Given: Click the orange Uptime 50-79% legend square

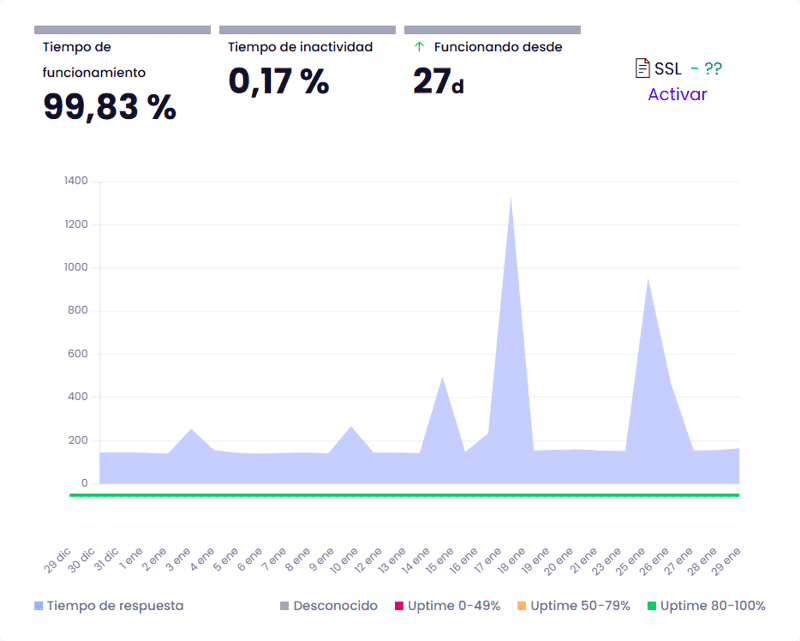Looking at the screenshot, I should tap(521, 606).
